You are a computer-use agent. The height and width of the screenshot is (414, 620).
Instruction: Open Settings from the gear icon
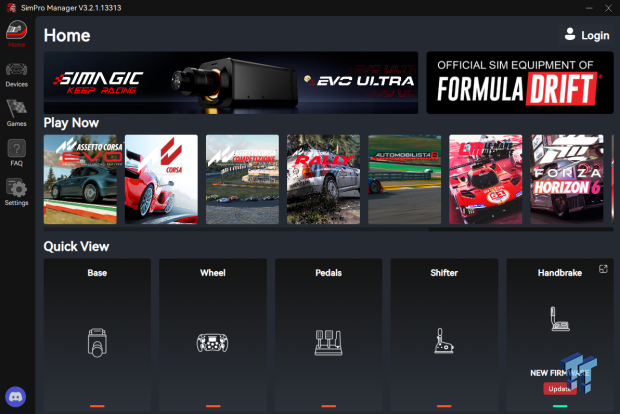tap(16, 192)
